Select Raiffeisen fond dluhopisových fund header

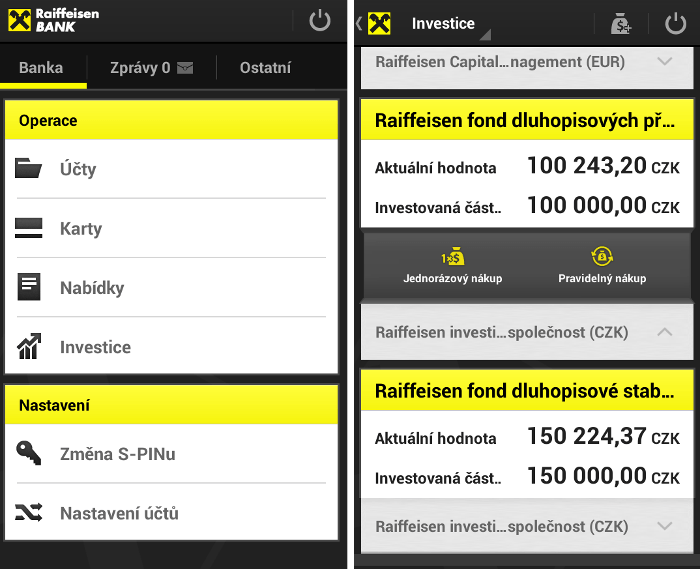(x=527, y=120)
